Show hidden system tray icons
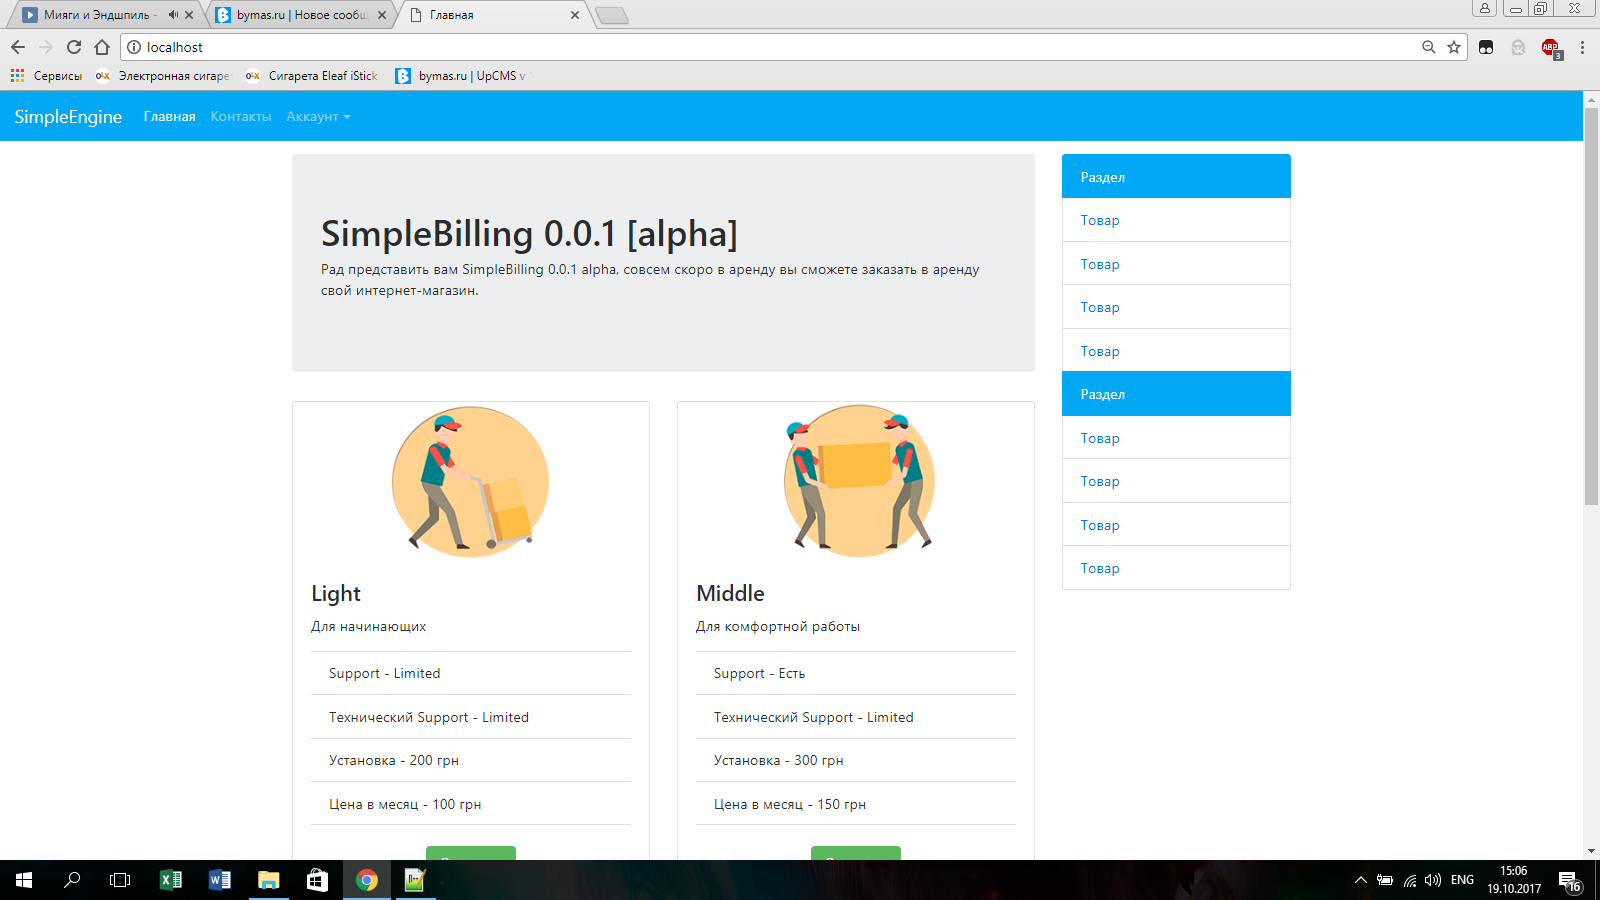Image resolution: width=1600 pixels, height=900 pixels. click(x=1360, y=880)
